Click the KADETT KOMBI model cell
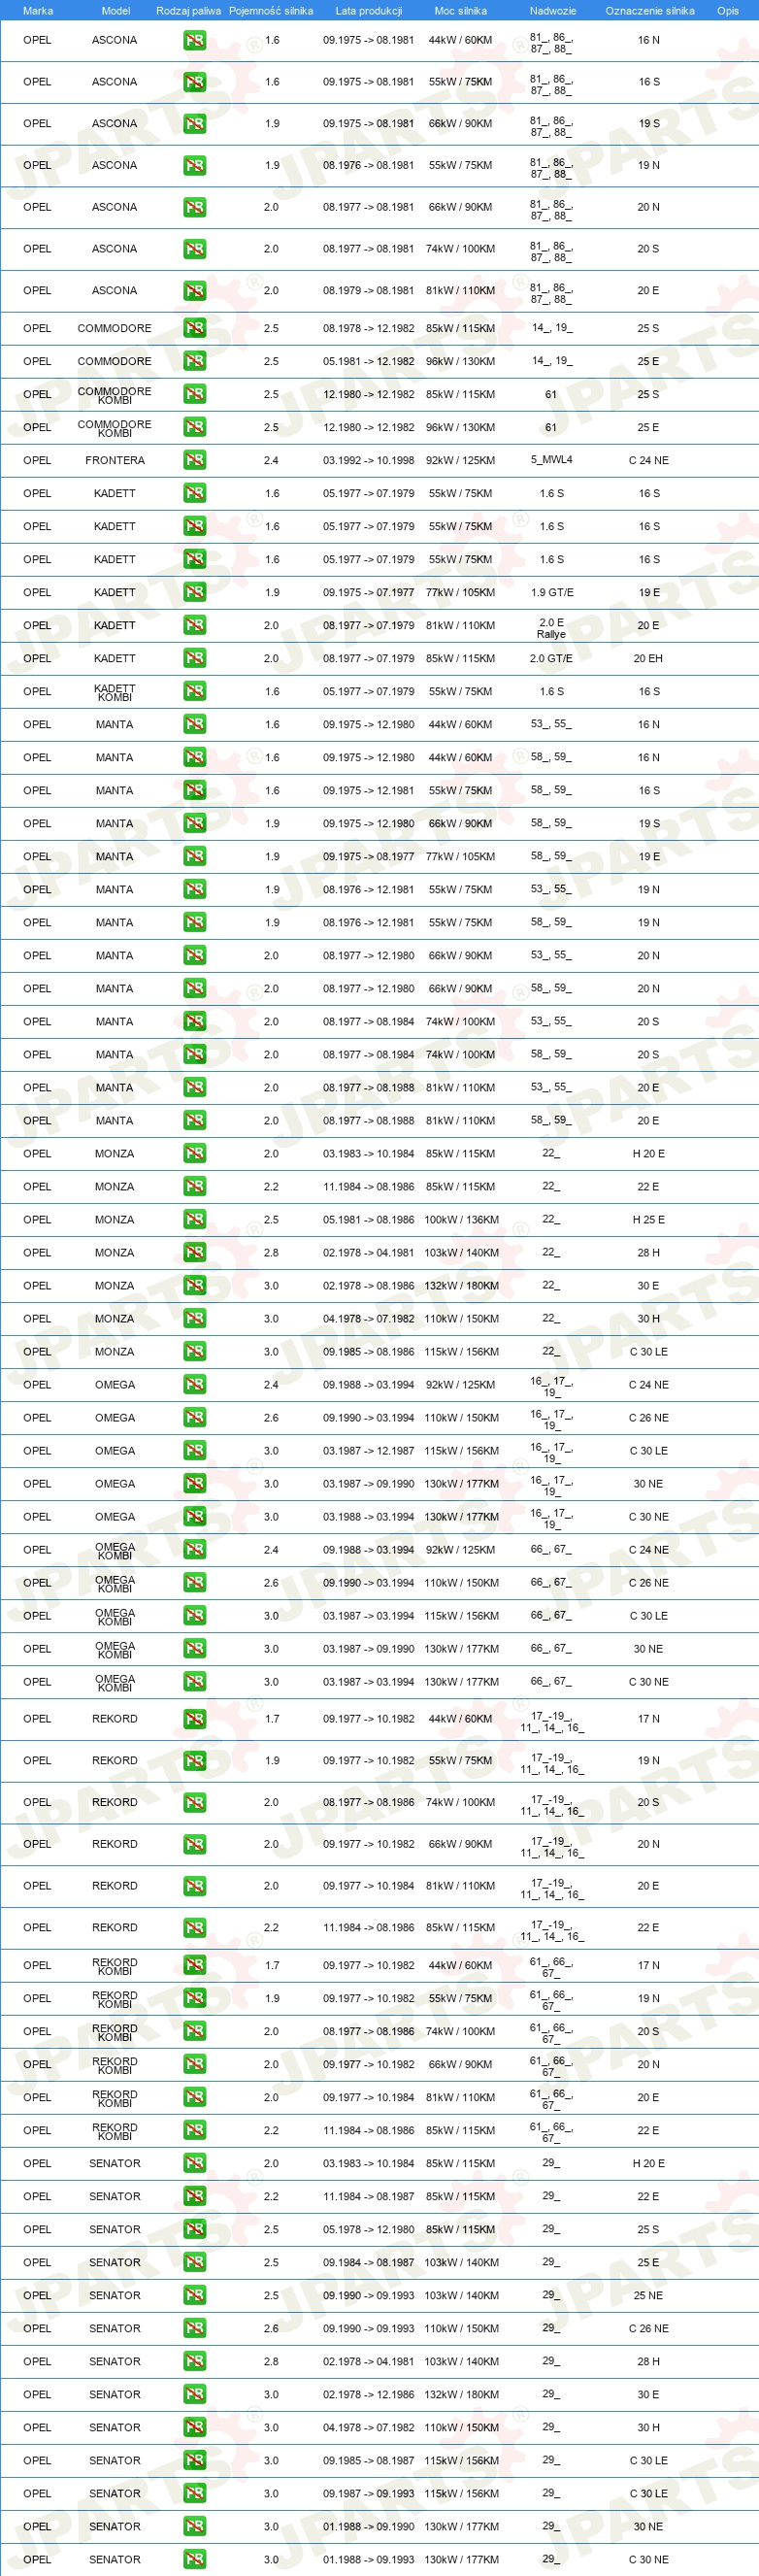The image size is (759, 2576). [115, 692]
